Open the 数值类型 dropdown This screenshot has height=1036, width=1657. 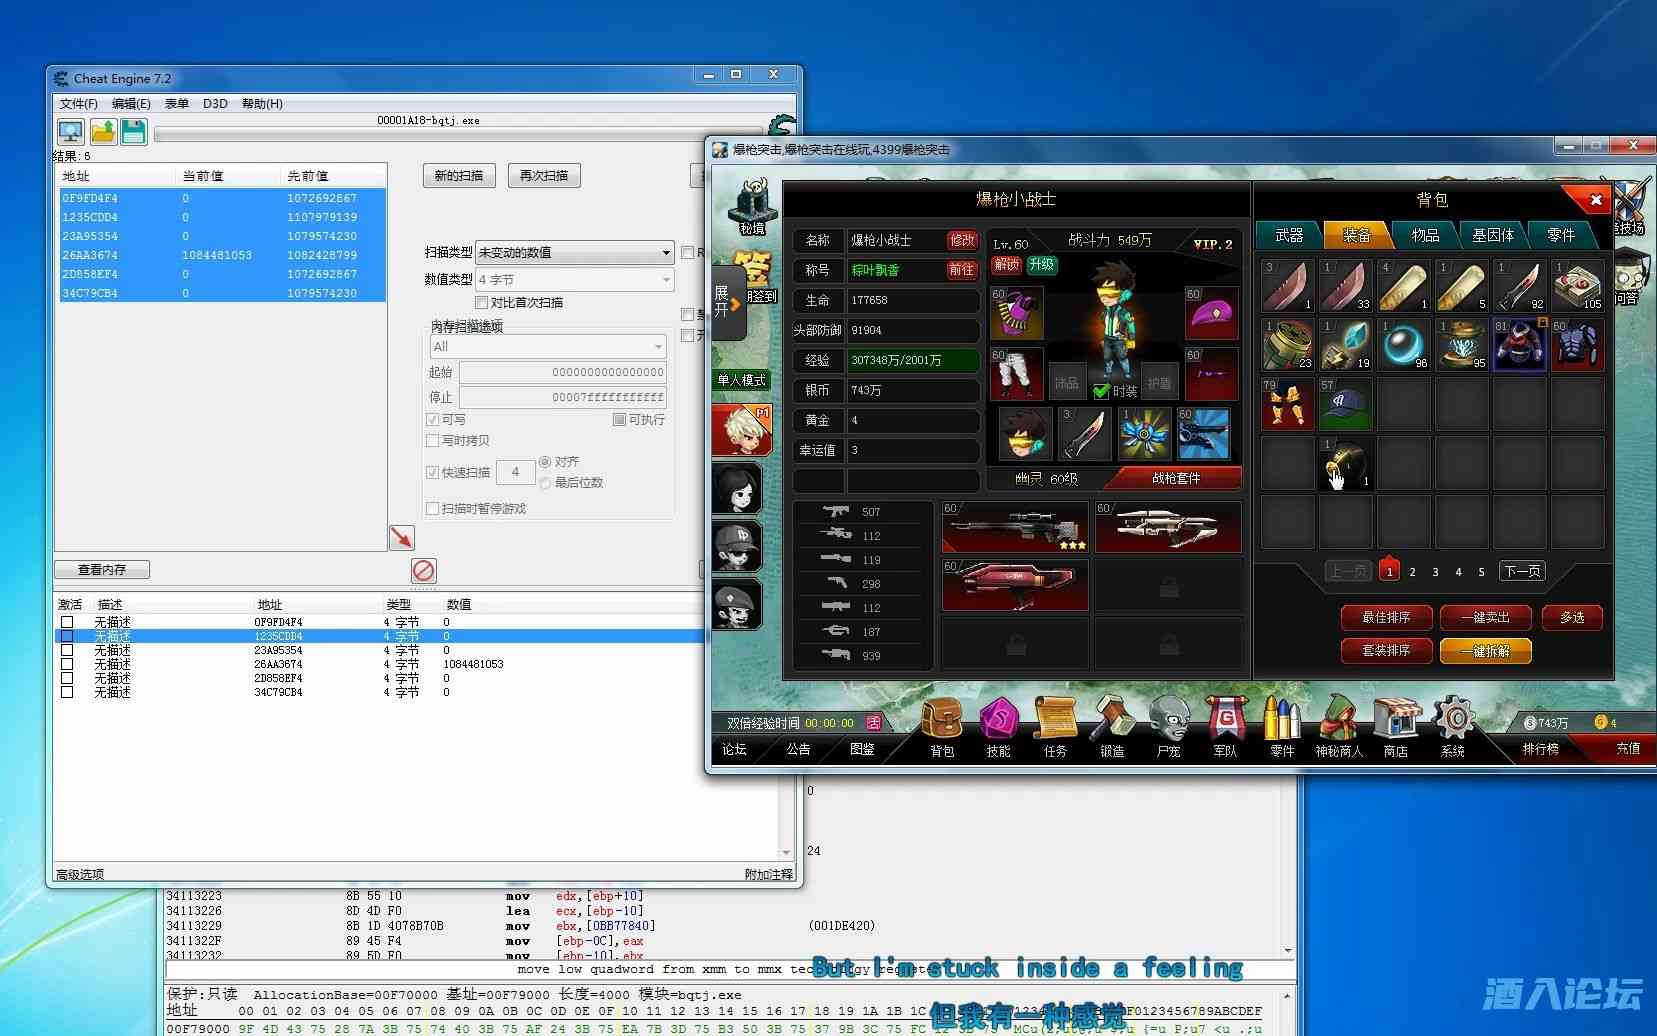574,280
